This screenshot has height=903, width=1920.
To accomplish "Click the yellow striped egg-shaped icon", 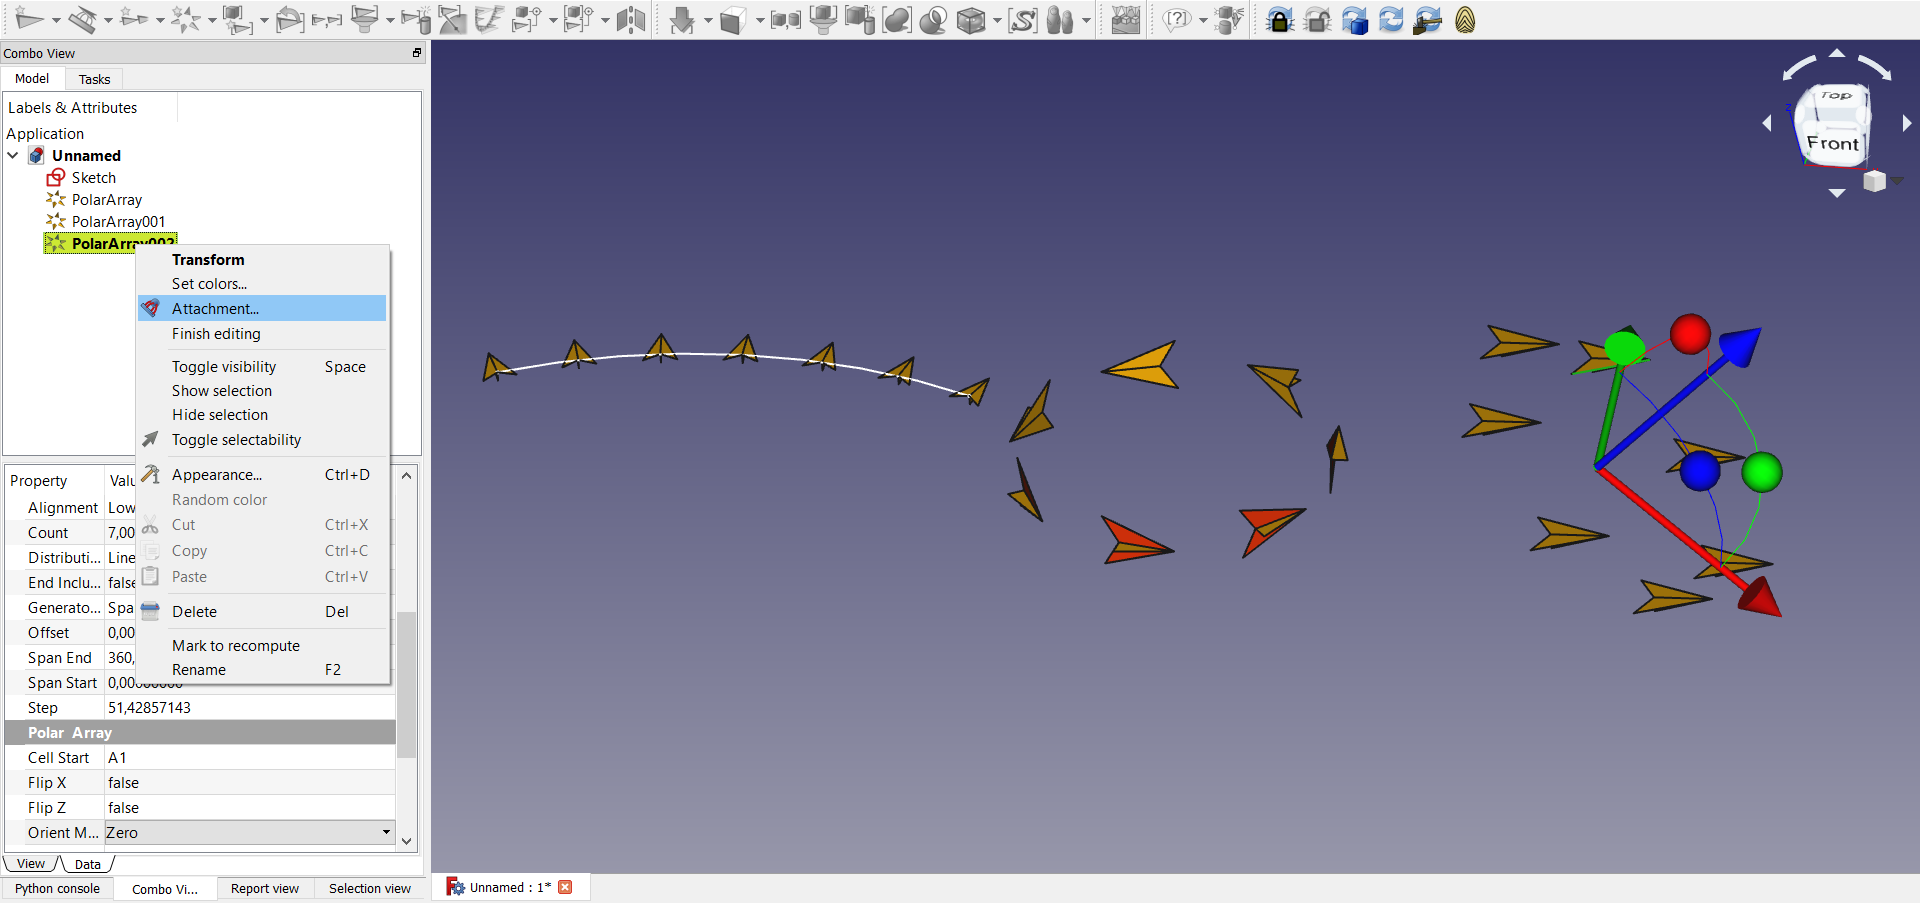I will [x=1465, y=20].
